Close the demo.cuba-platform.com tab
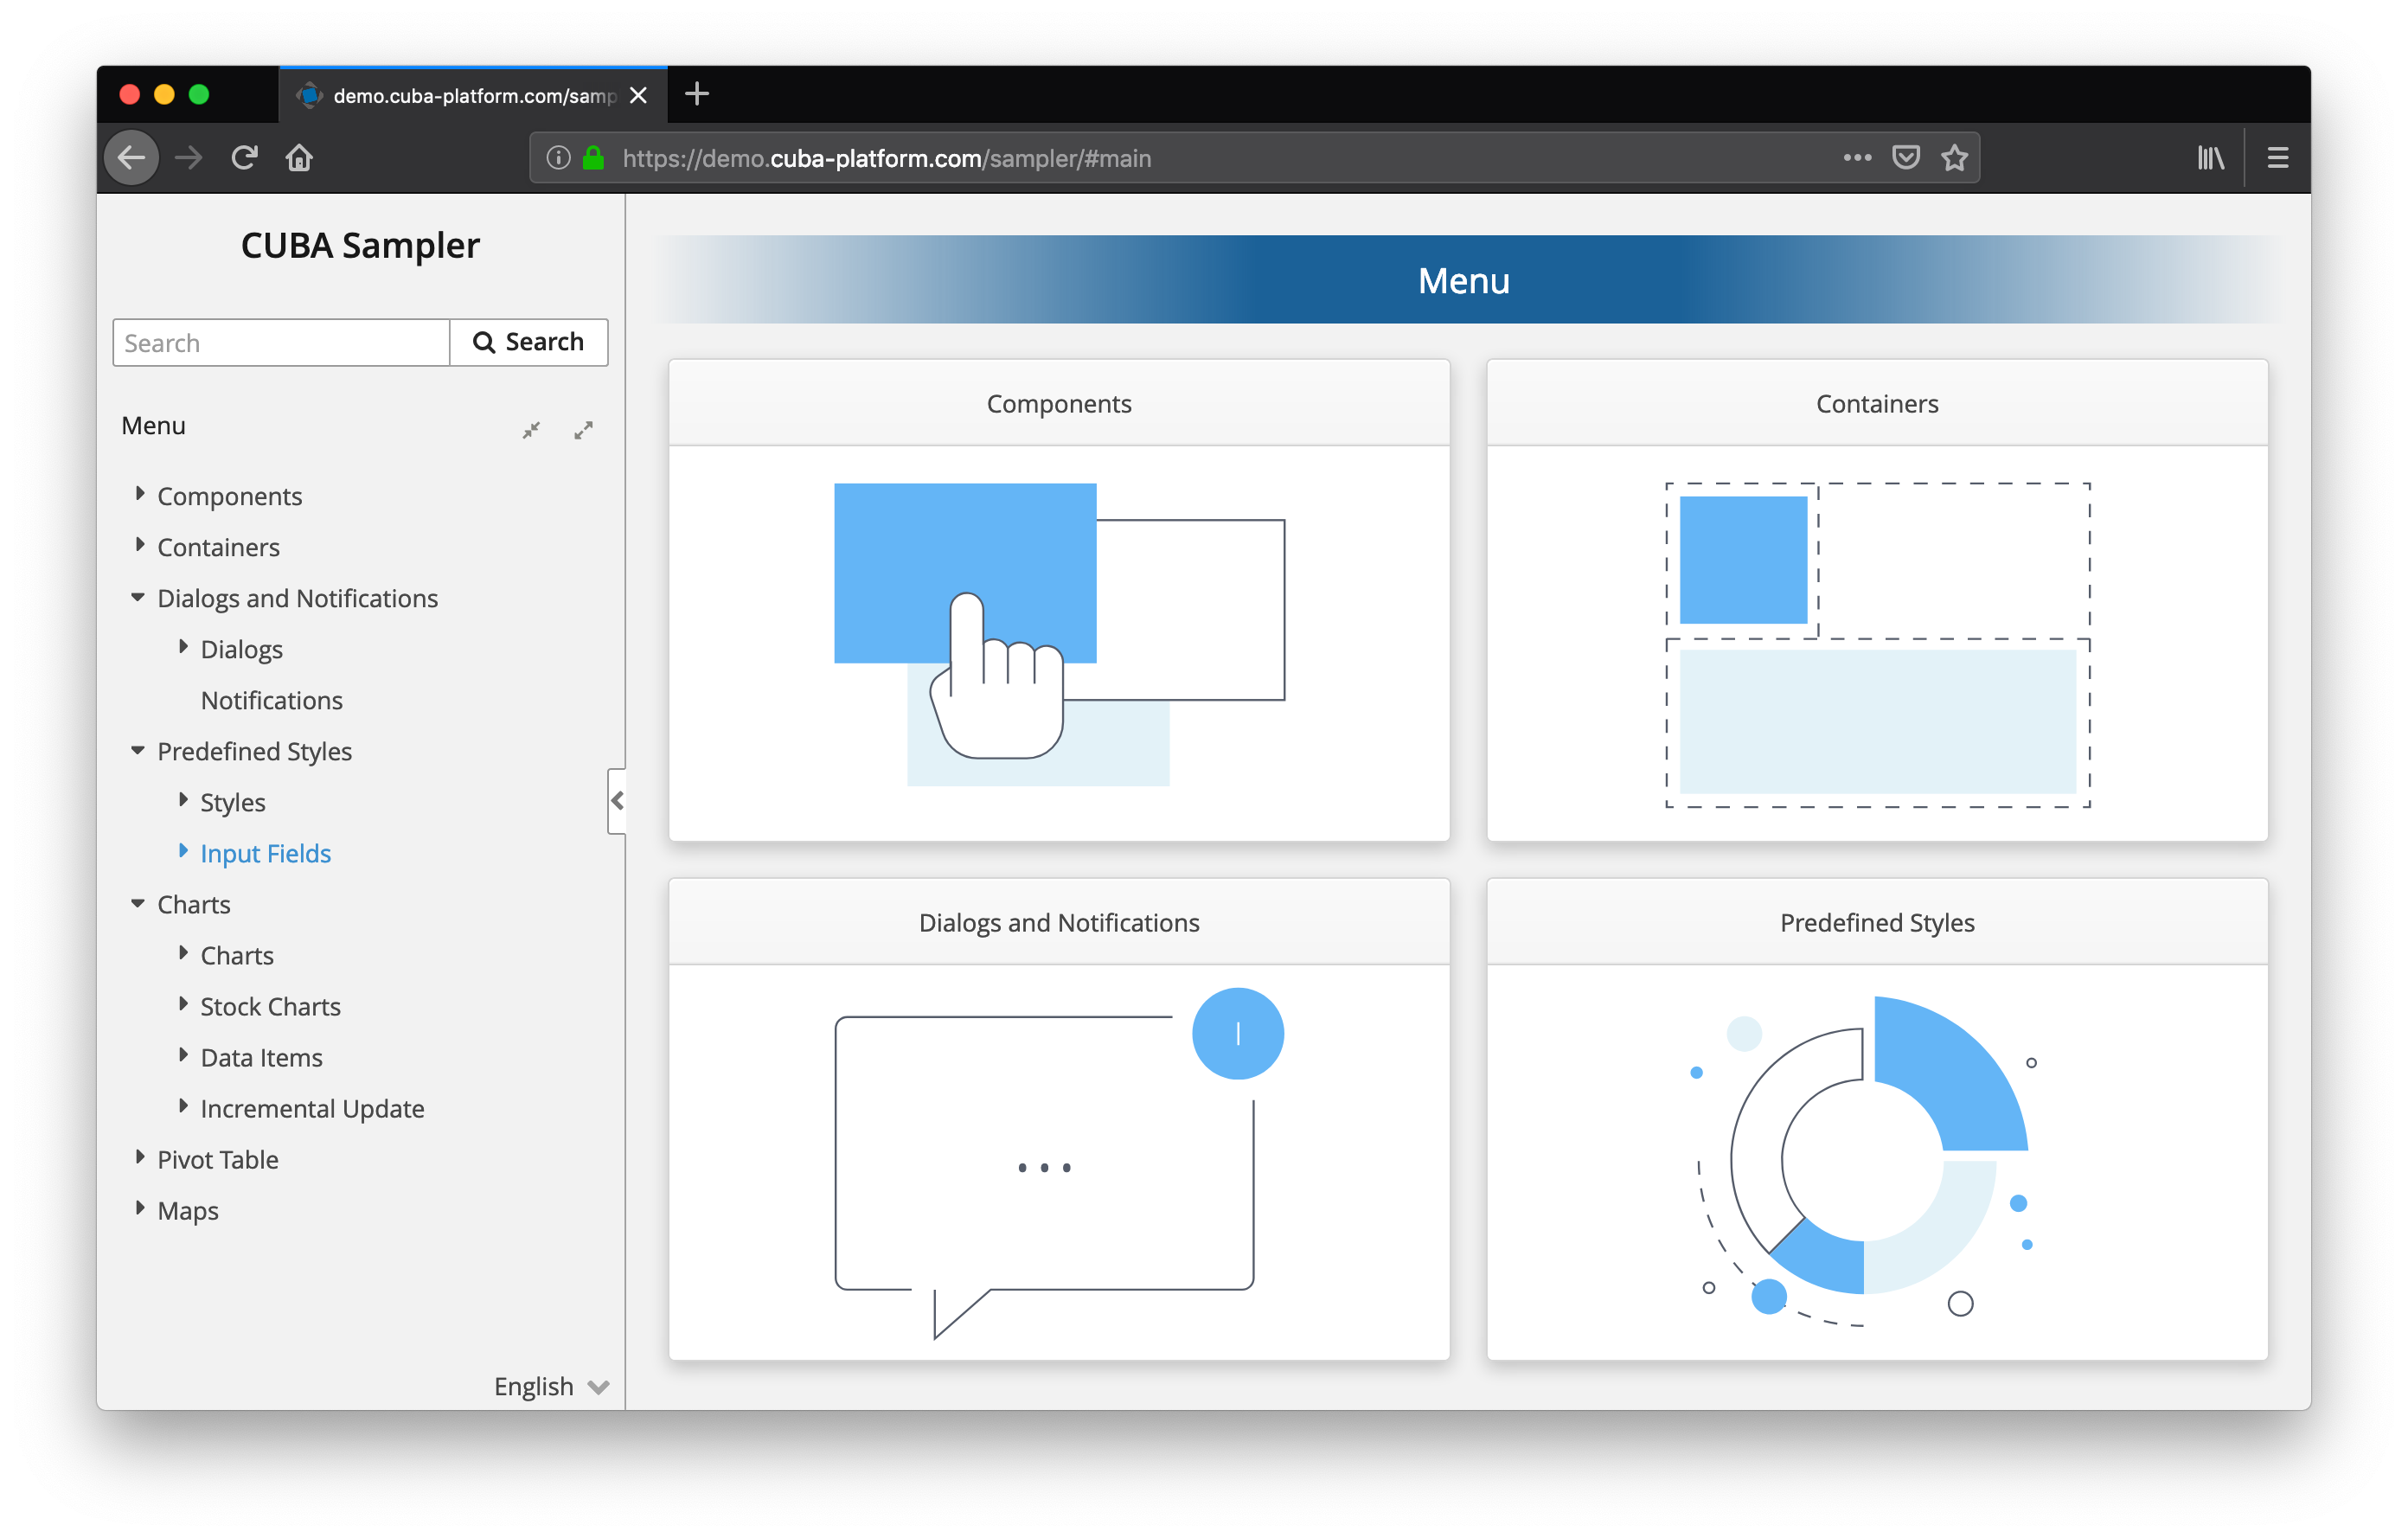 coord(638,95)
